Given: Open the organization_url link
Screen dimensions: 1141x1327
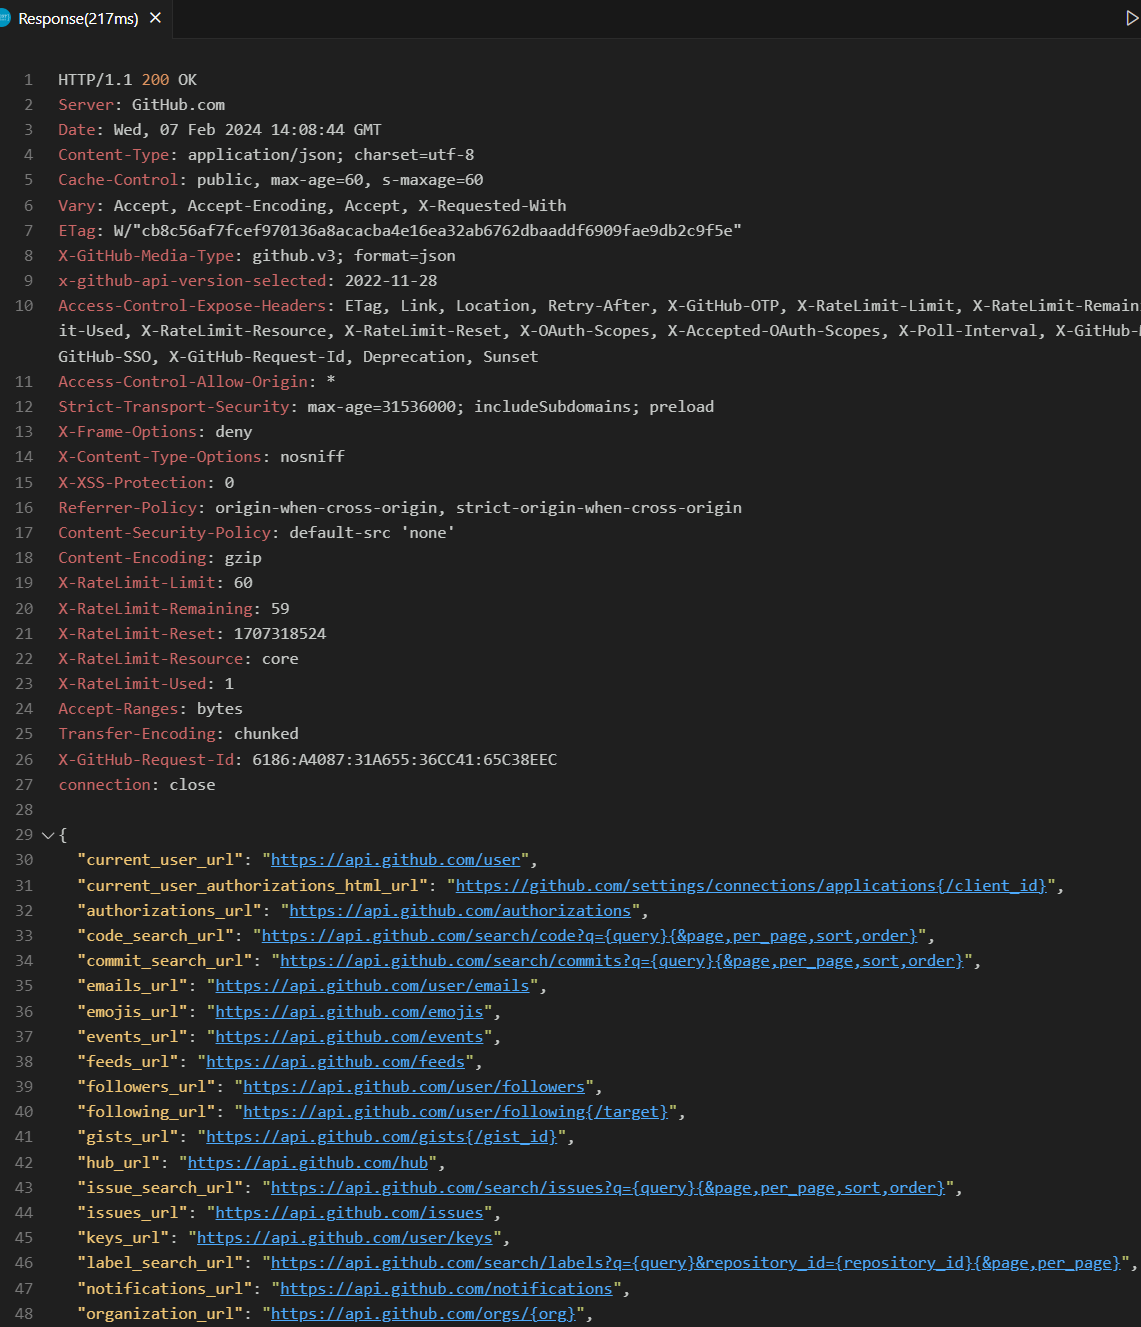Looking at the screenshot, I should pos(424,1314).
